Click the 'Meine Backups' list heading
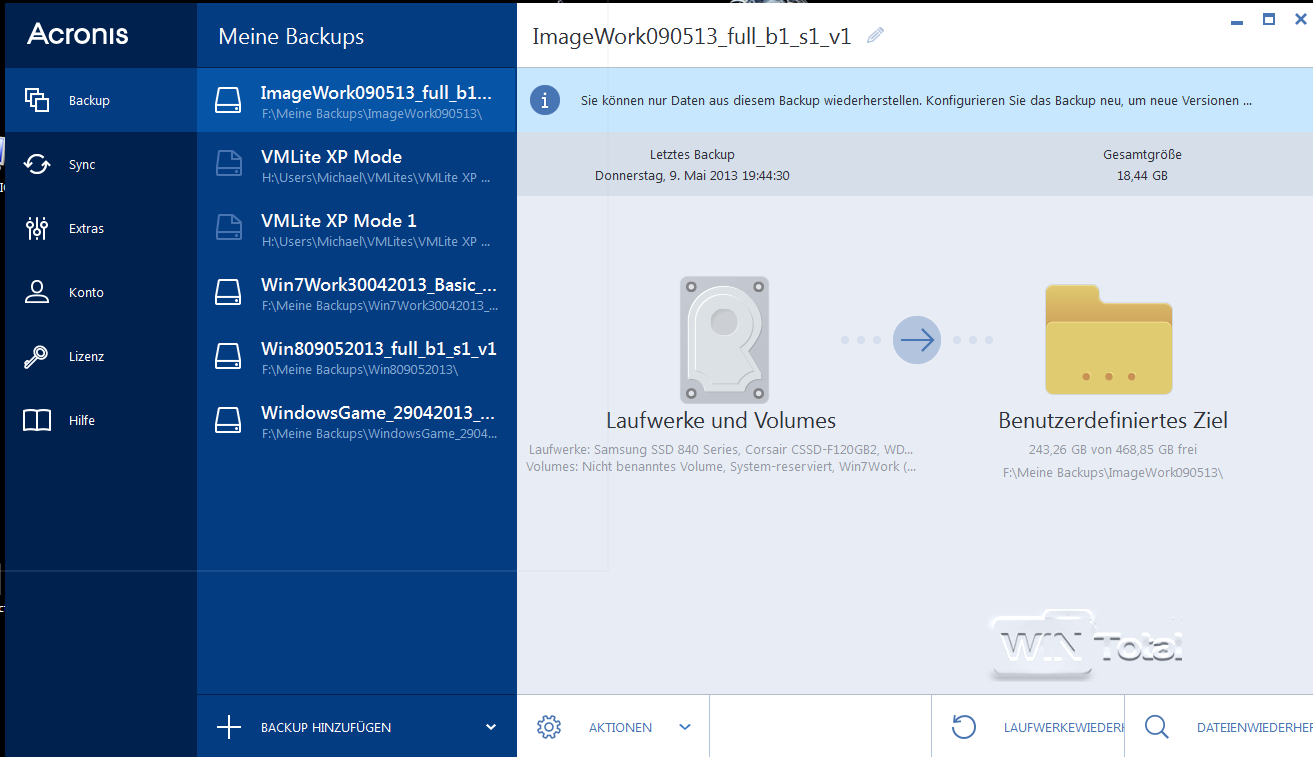This screenshot has height=757, width=1313. pos(291,37)
